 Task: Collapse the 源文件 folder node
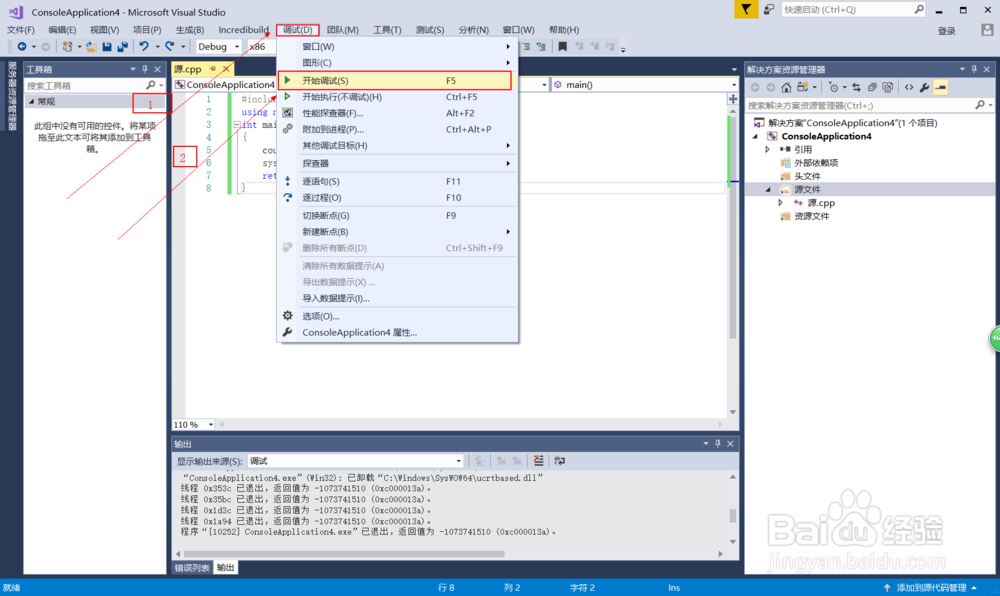(768, 189)
